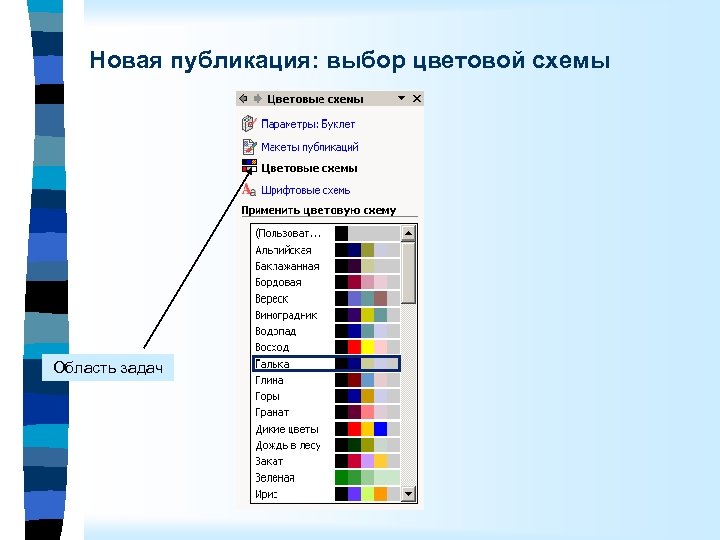
Task: Select the highlighted Галька scheme
Action: (326, 364)
